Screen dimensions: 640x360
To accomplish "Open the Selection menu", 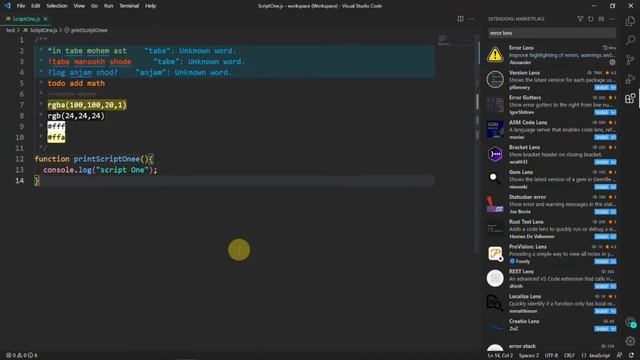I will 57,6.
